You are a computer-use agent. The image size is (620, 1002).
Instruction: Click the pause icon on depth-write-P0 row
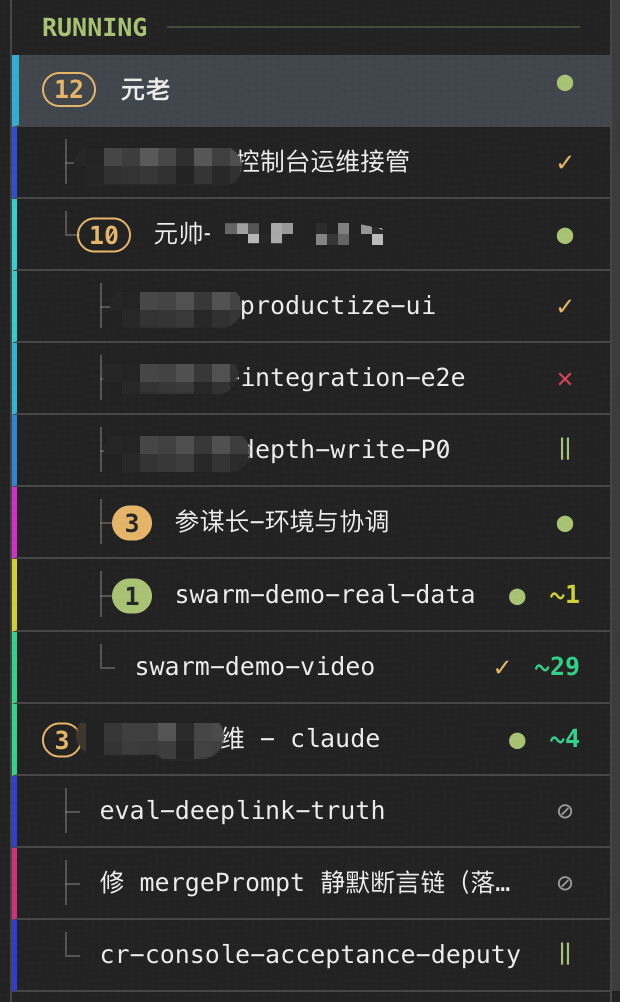coord(564,449)
